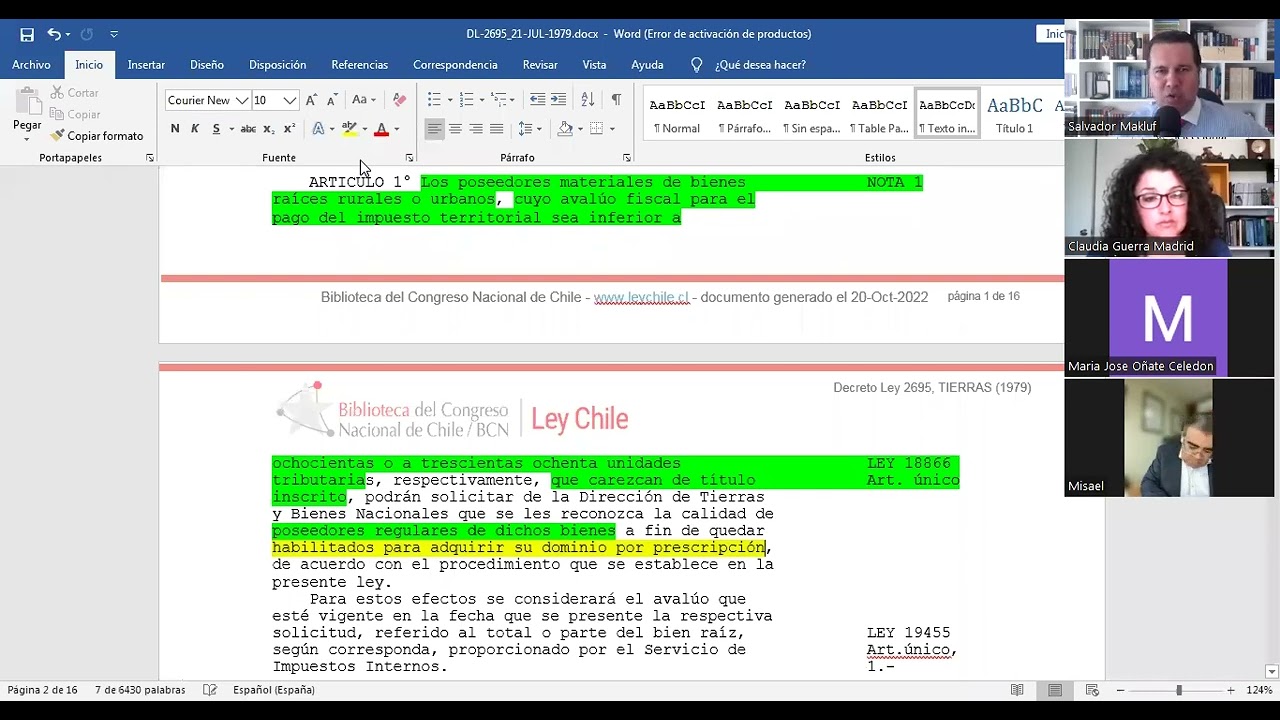Switch to the Vista tab

594,65
